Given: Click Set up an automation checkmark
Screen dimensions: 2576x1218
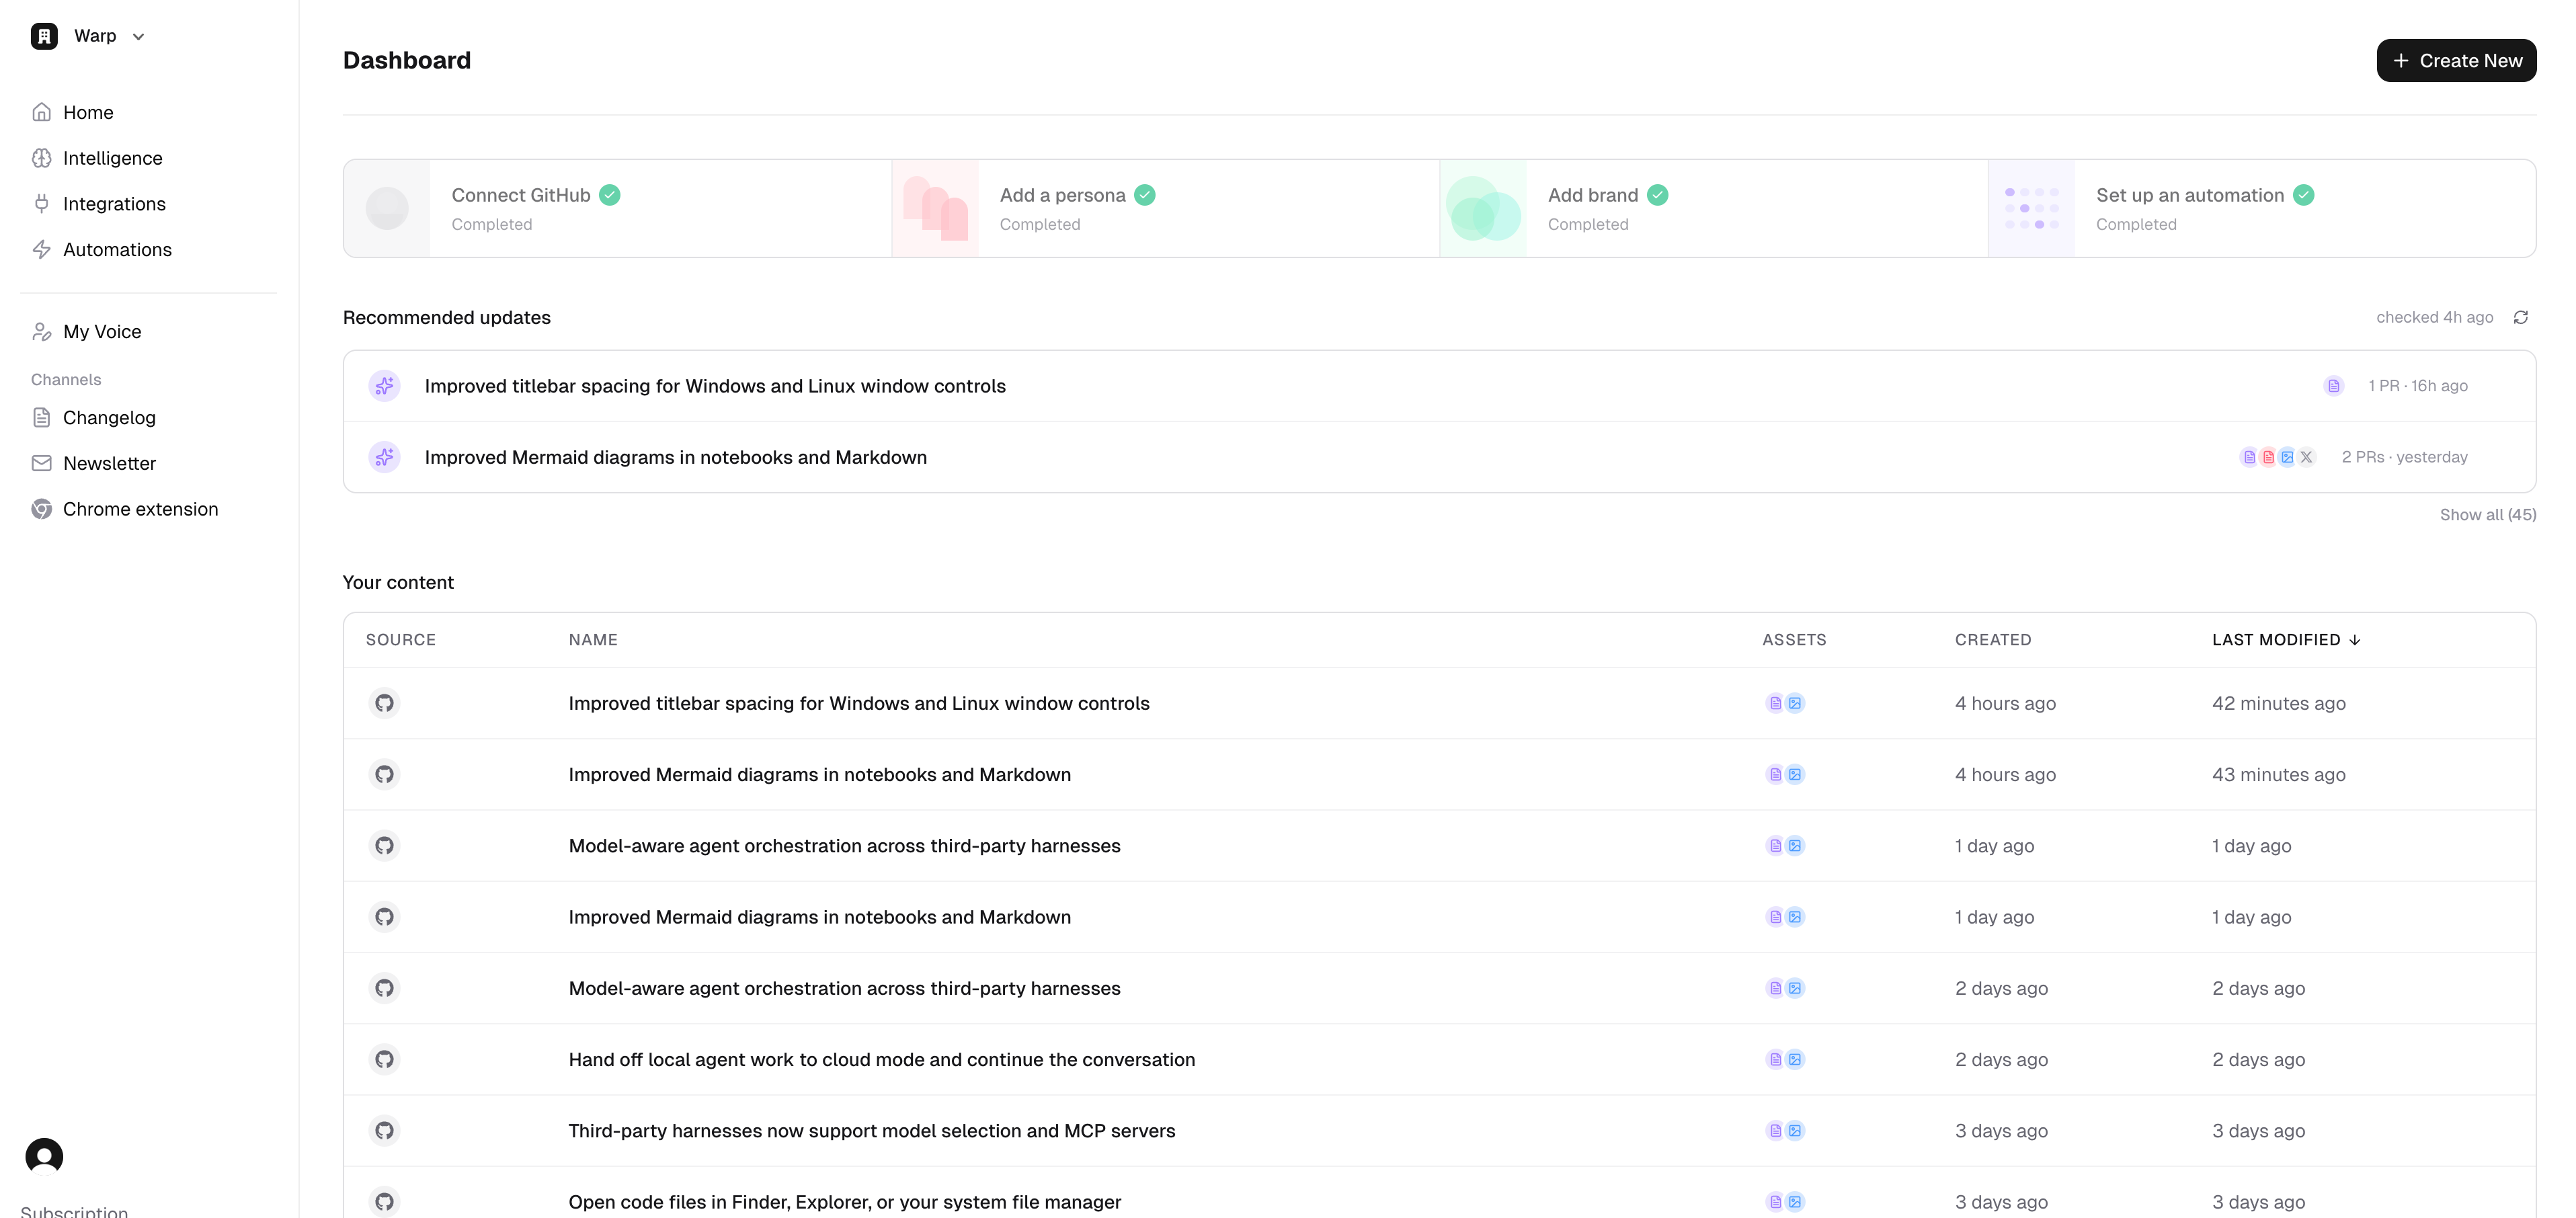Looking at the screenshot, I should (2304, 196).
